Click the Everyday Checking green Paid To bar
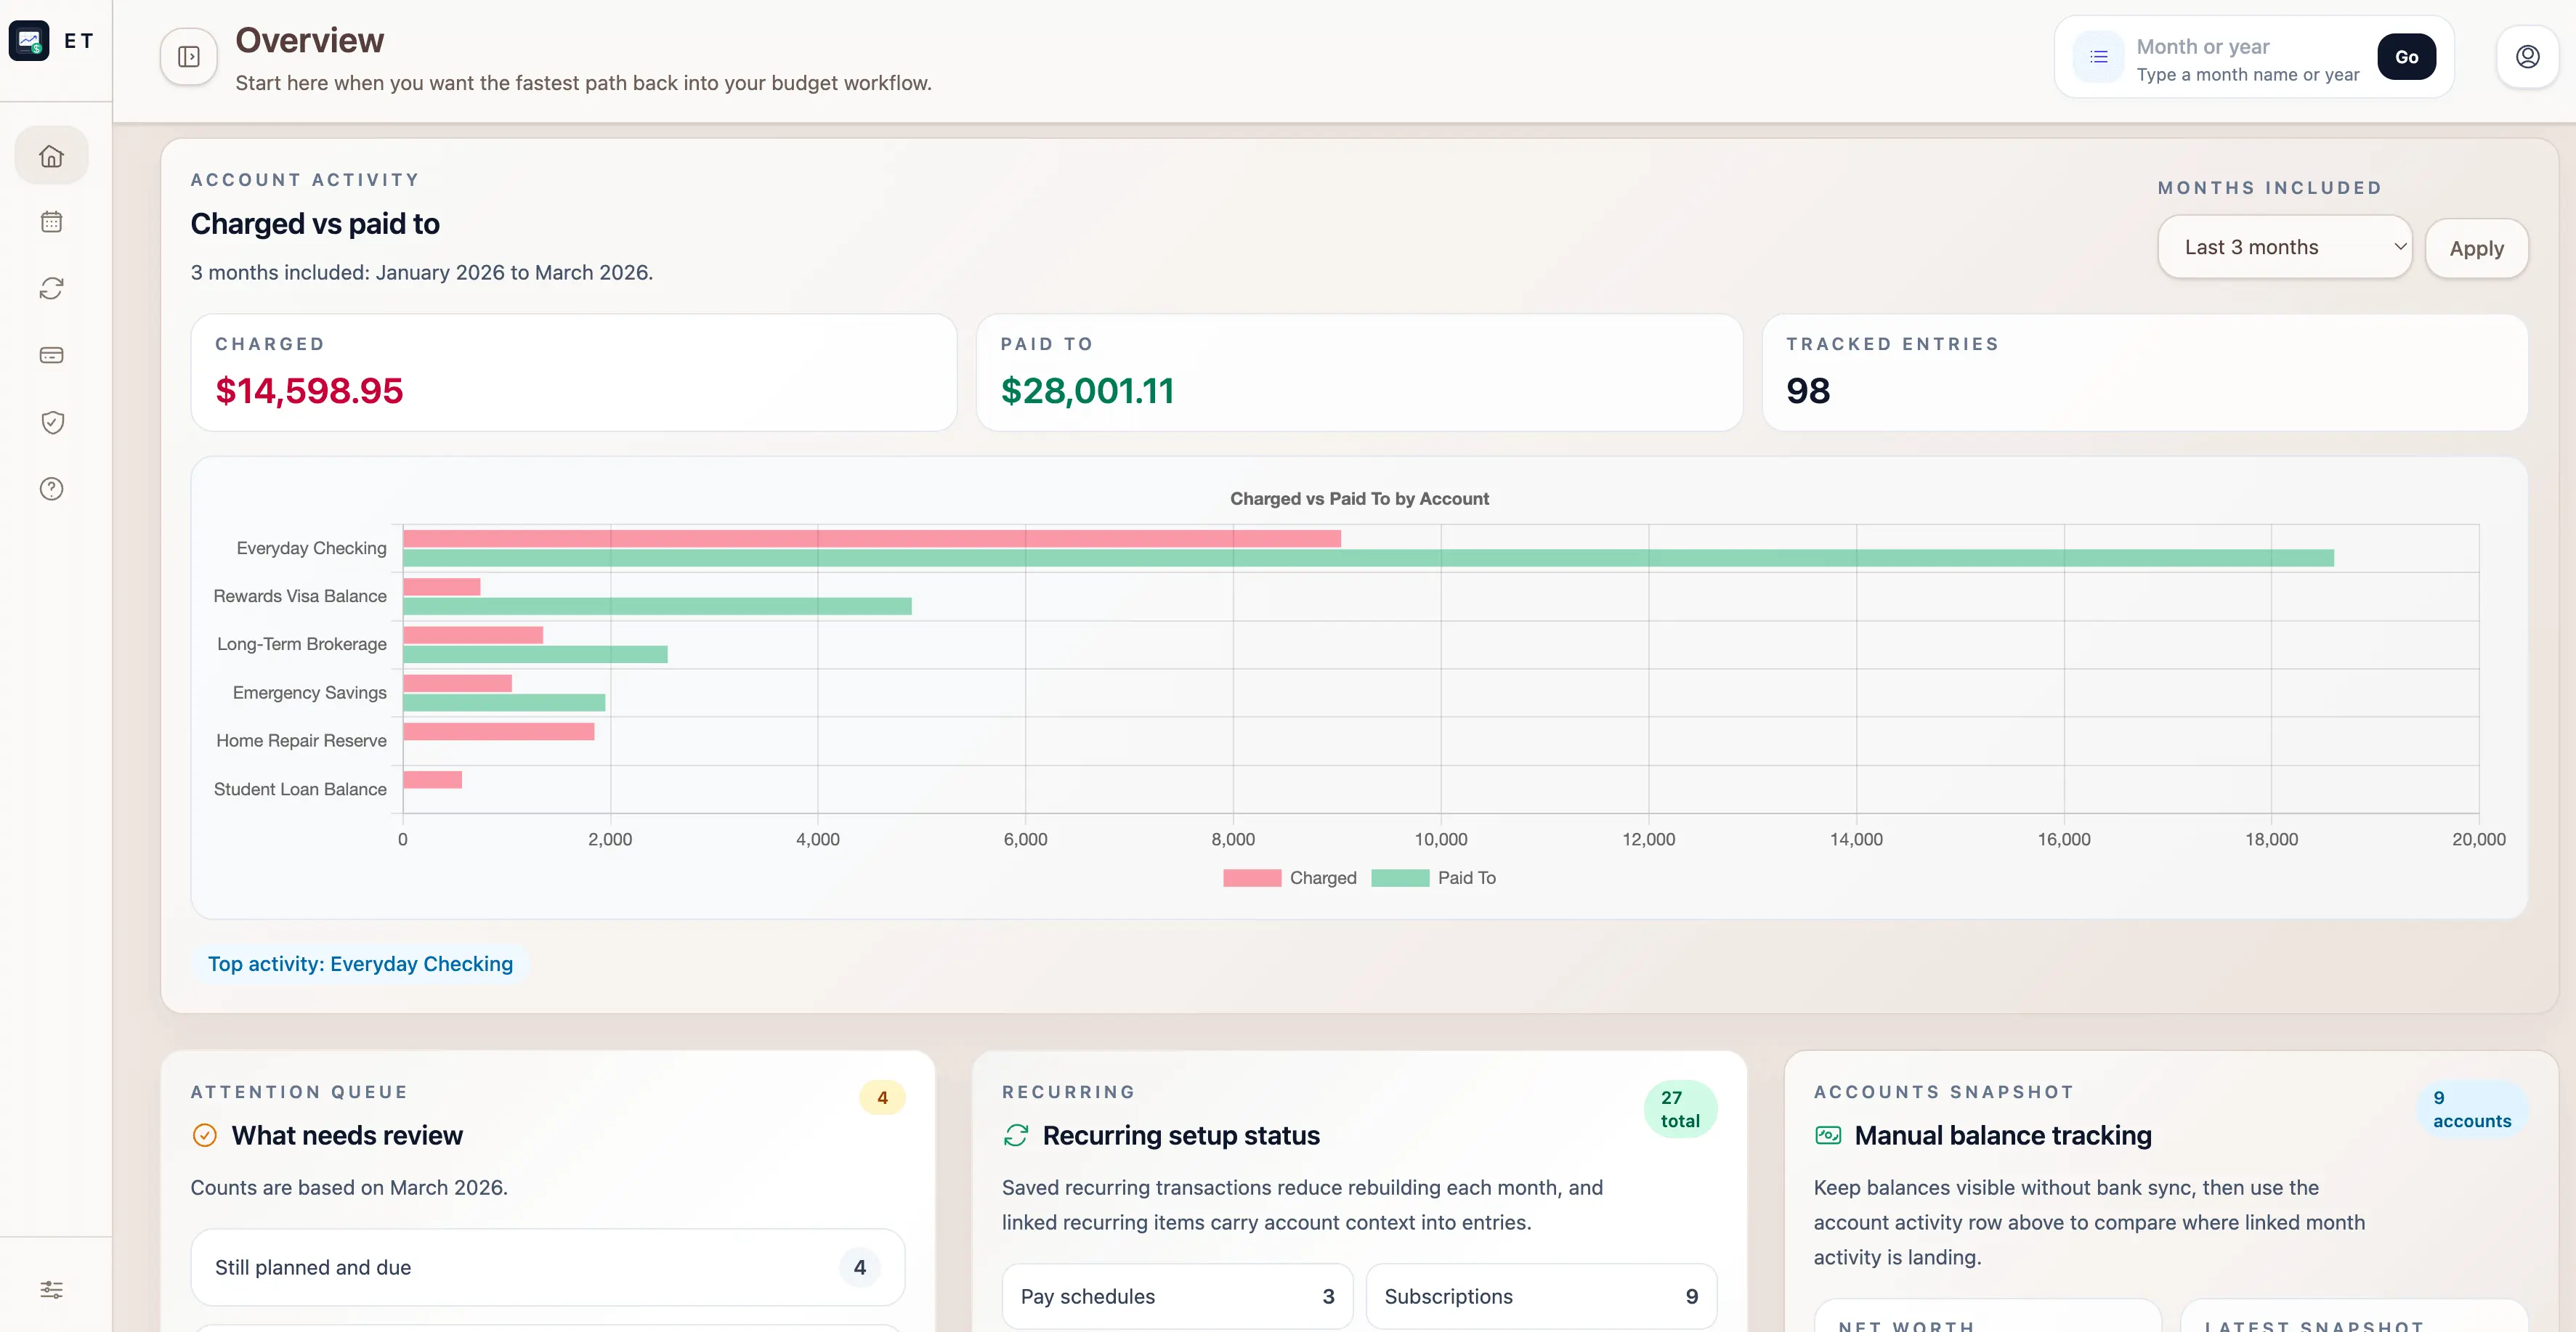 [x=1367, y=558]
